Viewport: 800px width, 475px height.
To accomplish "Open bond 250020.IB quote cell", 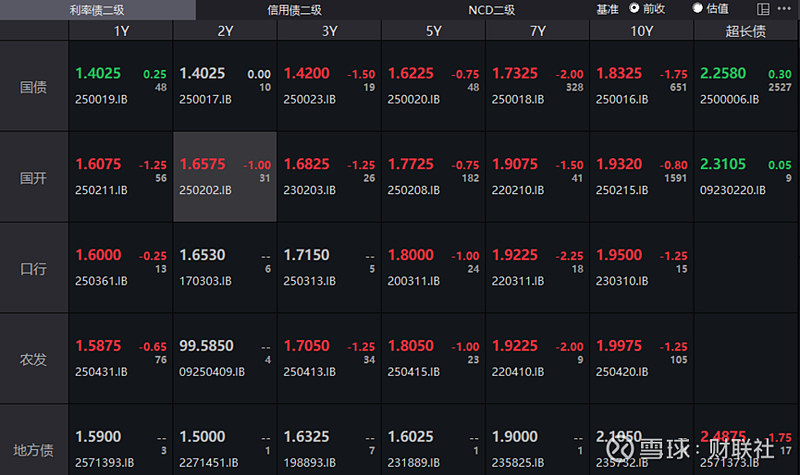I will pos(433,86).
